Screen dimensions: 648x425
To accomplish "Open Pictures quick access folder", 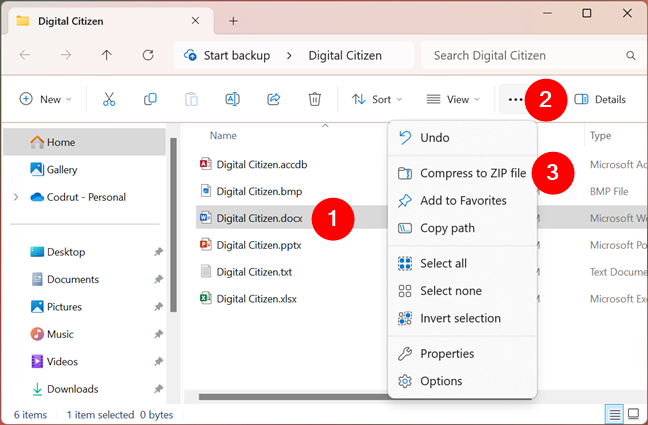I will (x=84, y=307).
